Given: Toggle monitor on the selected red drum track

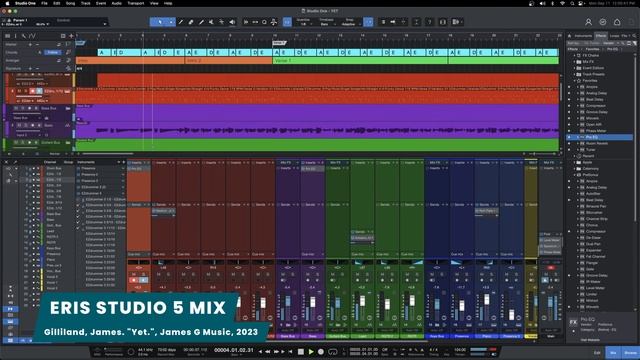Looking at the screenshot, I should click(x=39, y=91).
